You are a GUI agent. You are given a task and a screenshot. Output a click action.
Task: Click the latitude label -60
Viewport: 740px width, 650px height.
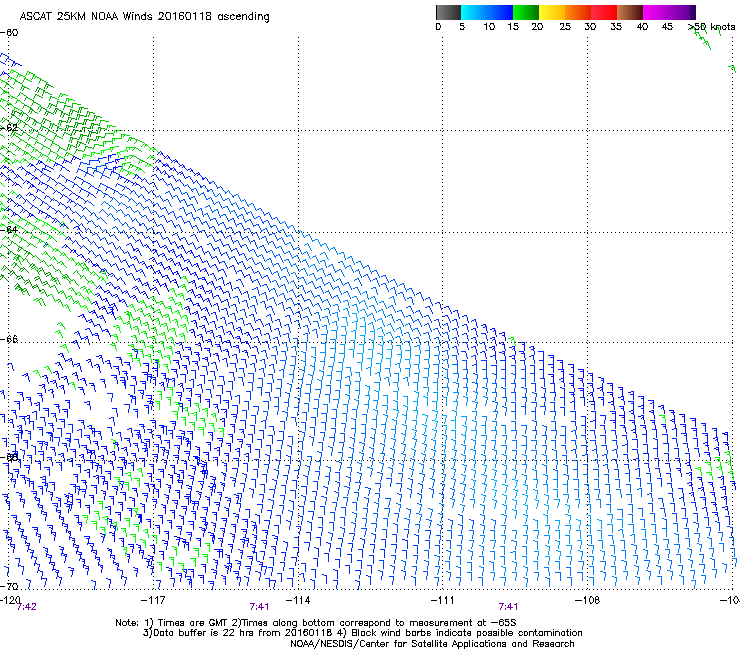coord(9,33)
